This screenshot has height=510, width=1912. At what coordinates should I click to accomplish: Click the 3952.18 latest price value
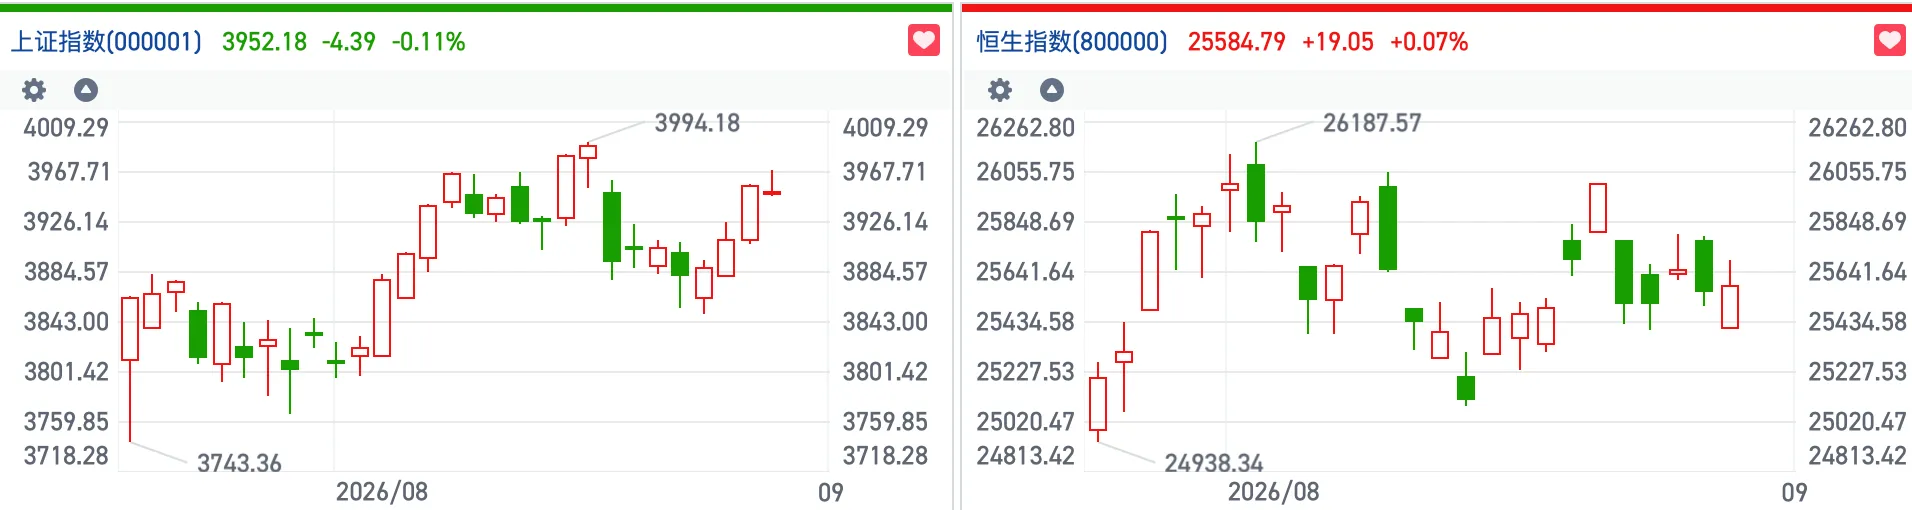pyautogui.click(x=264, y=42)
